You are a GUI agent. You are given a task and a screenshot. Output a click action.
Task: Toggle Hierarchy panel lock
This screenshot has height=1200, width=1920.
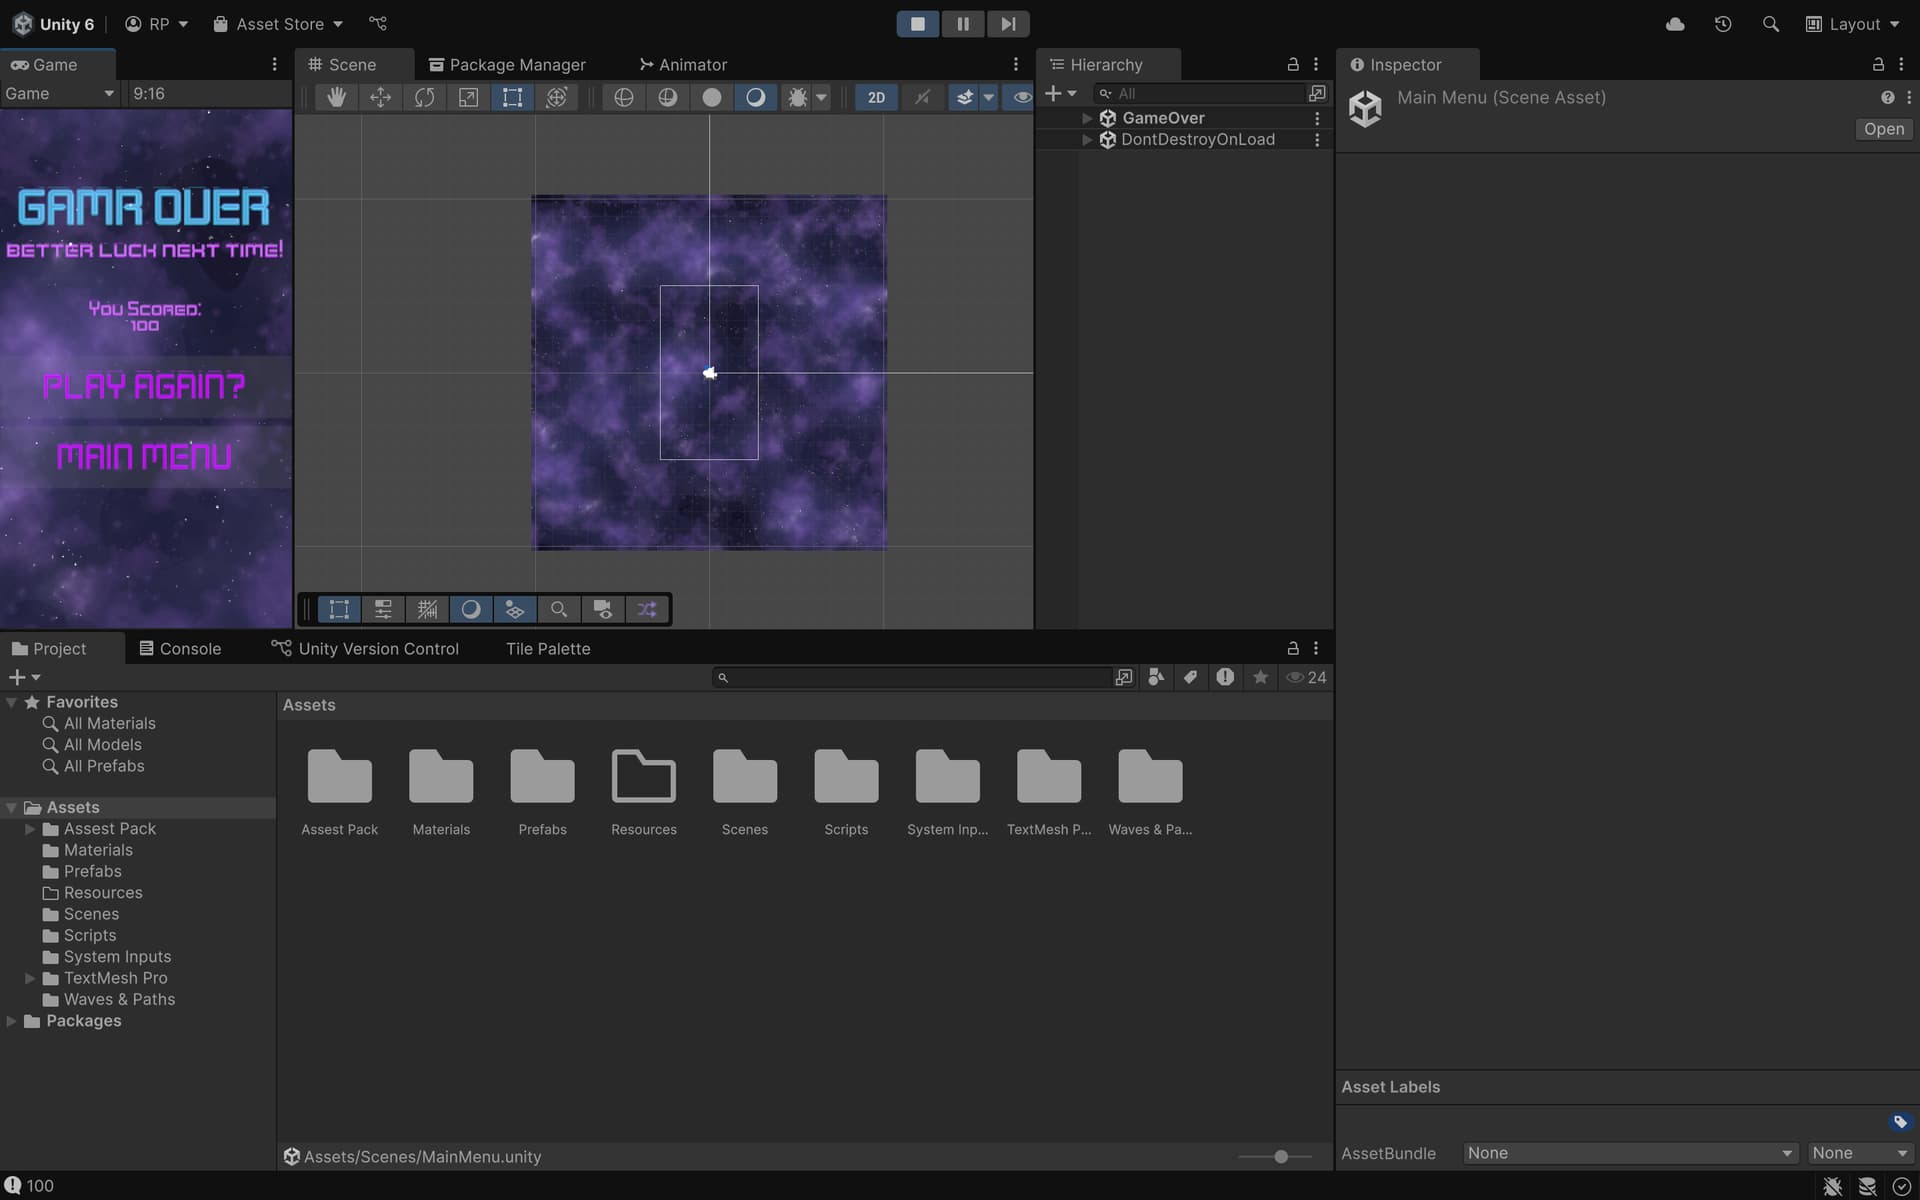point(1292,64)
